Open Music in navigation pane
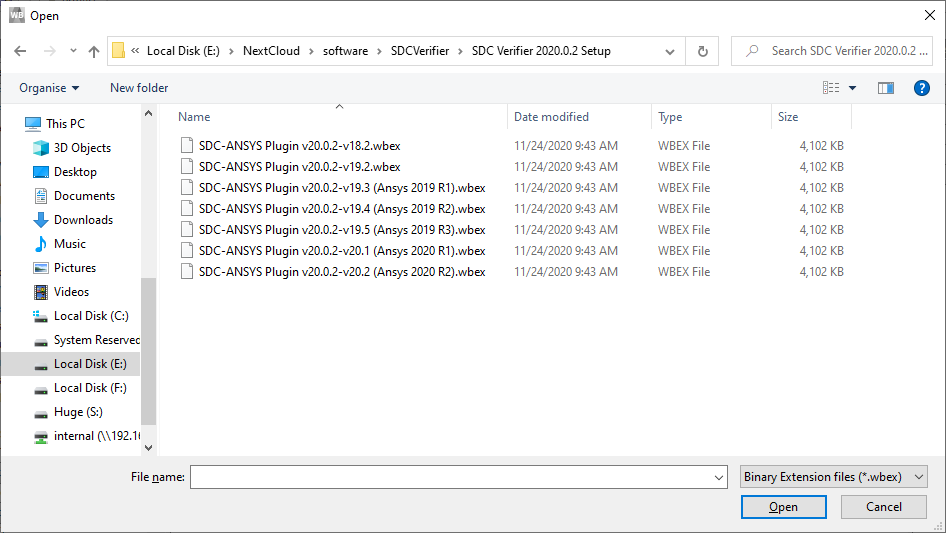Viewport: 946px width, 533px height. pos(69,244)
